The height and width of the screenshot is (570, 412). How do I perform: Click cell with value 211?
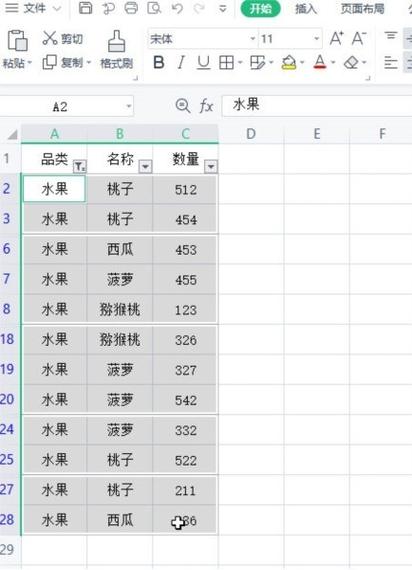coord(186,491)
